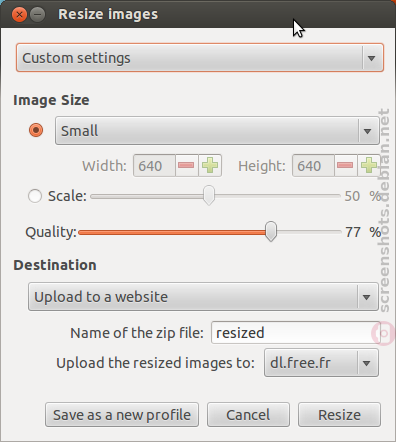Click the minus icon next to Width
Viewport: 396px width, 442px height.
click(186, 166)
